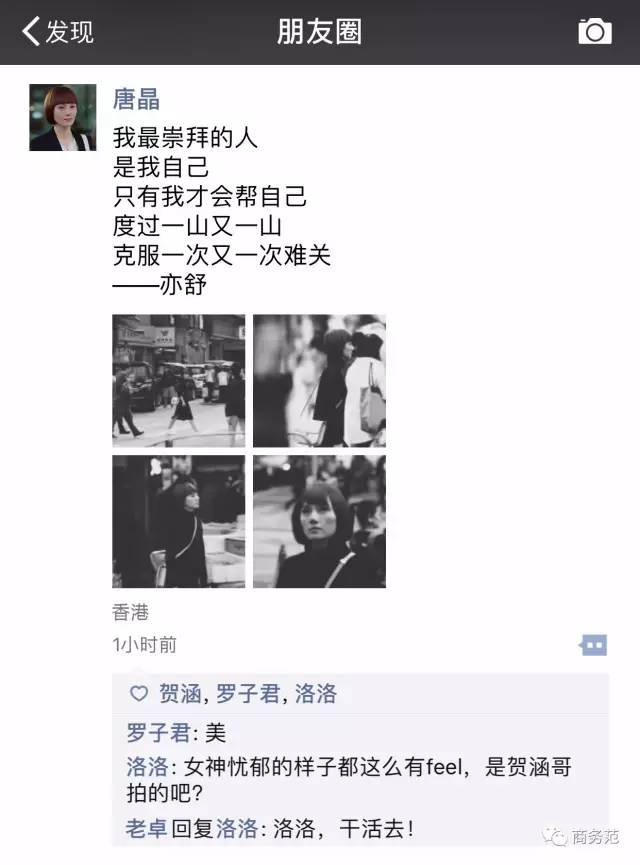The height and width of the screenshot is (865, 640).
Task: Tap the post text quoting 亦舒
Action: tap(222, 211)
